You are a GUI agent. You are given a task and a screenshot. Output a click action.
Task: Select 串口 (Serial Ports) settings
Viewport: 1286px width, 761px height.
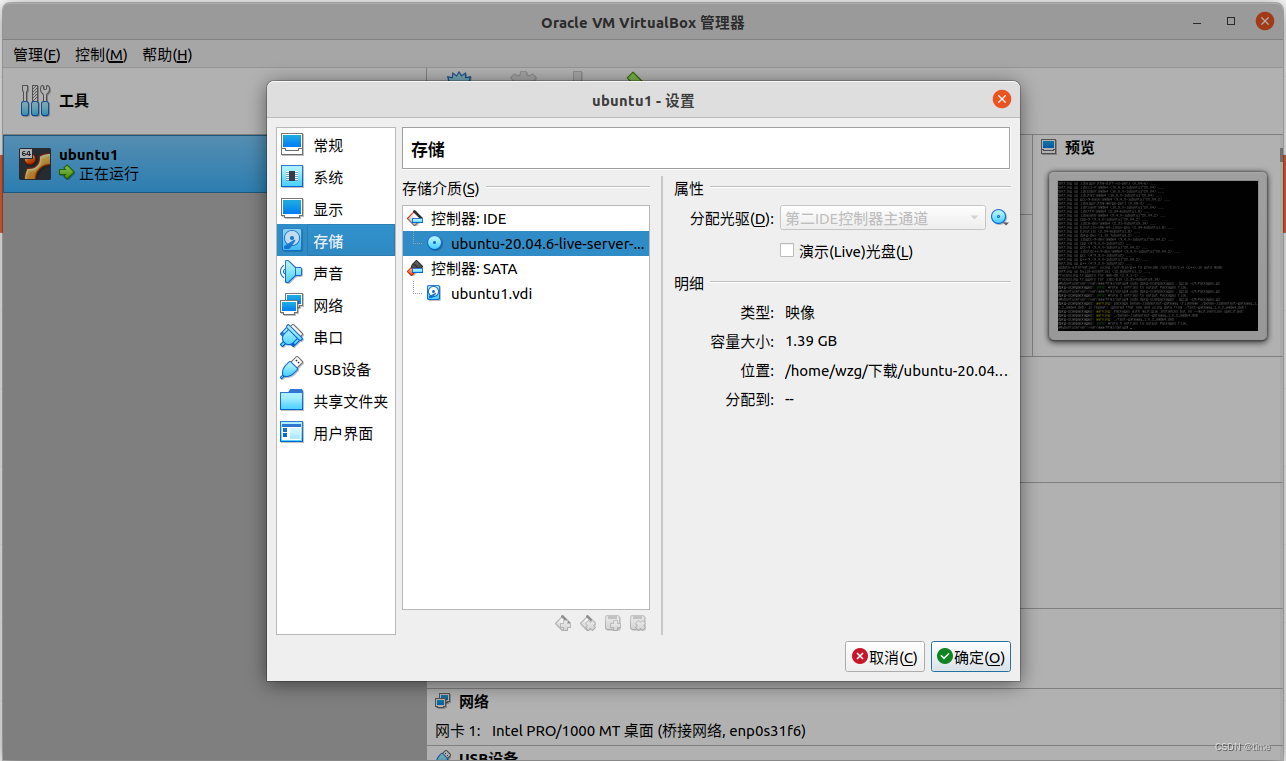[327, 338]
